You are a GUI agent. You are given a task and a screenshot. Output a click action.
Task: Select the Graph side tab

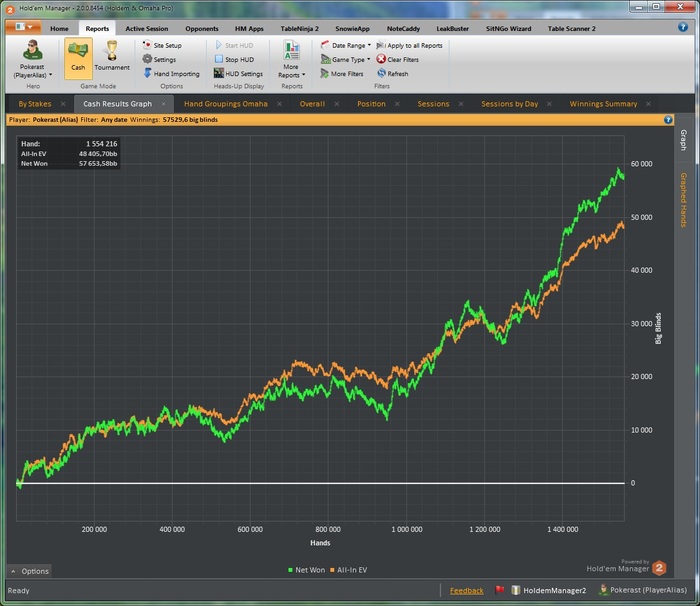point(683,140)
